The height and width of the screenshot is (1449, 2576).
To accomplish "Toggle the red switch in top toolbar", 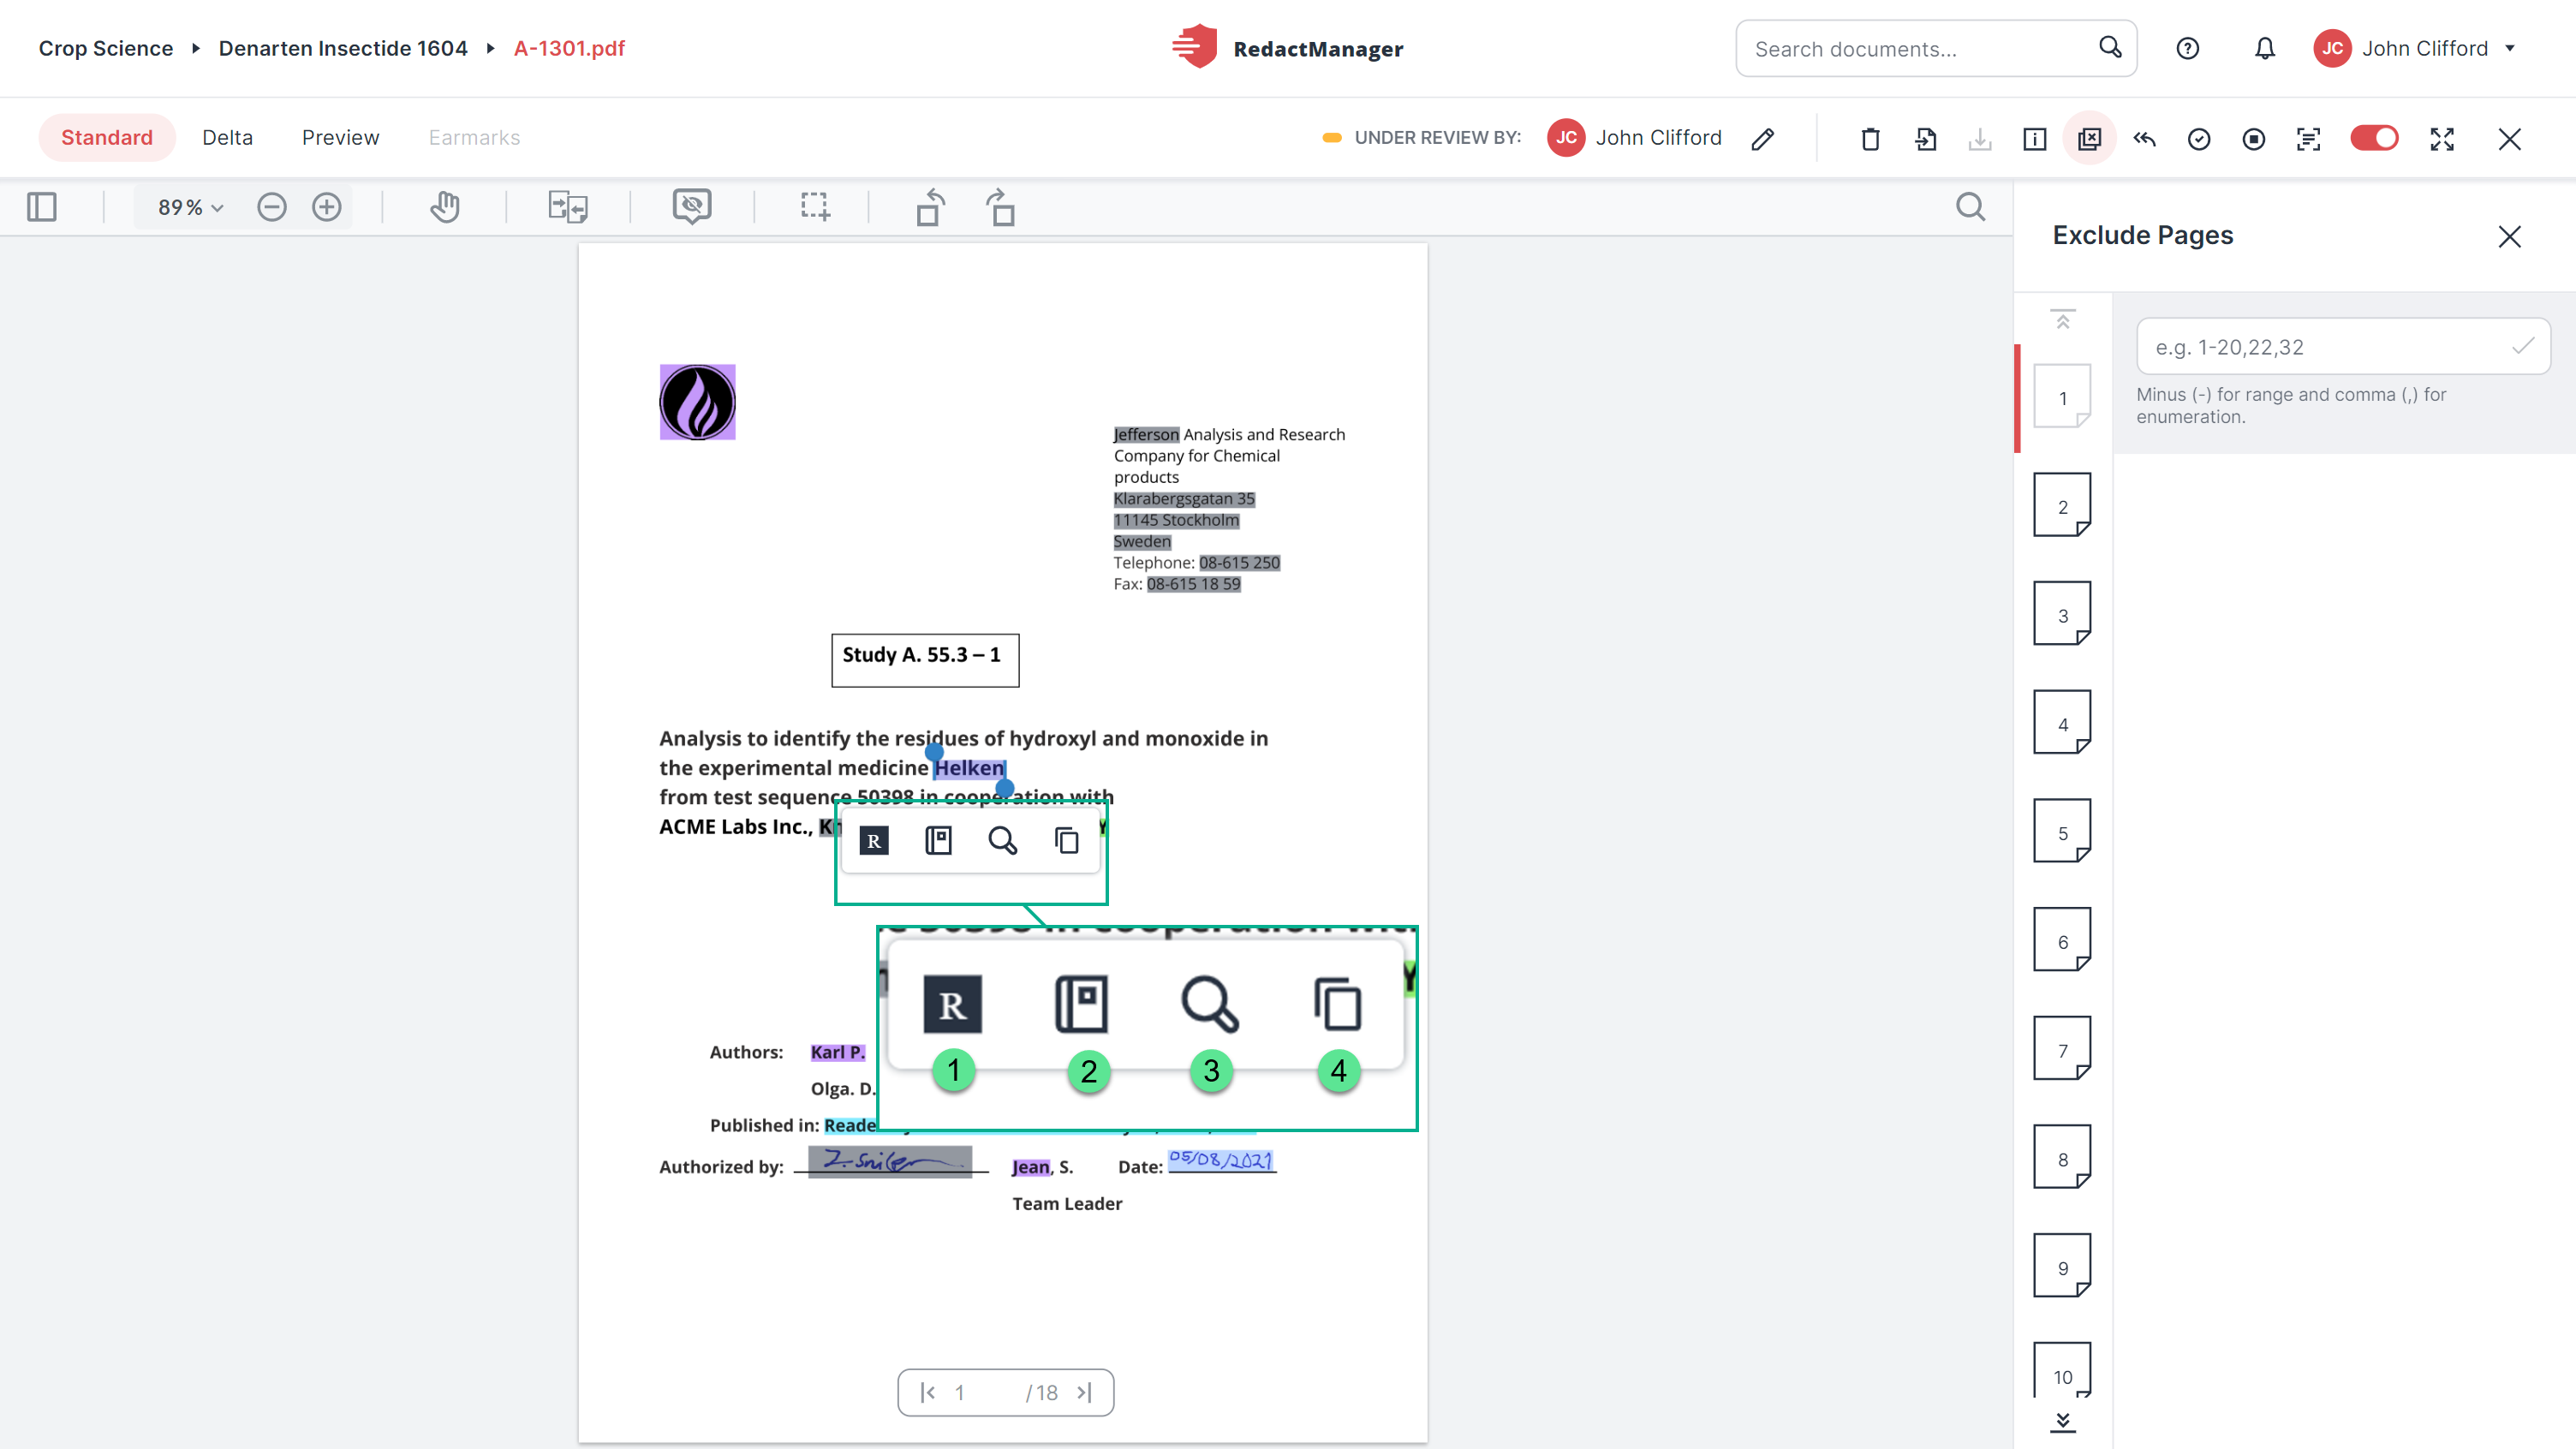I will [2374, 138].
